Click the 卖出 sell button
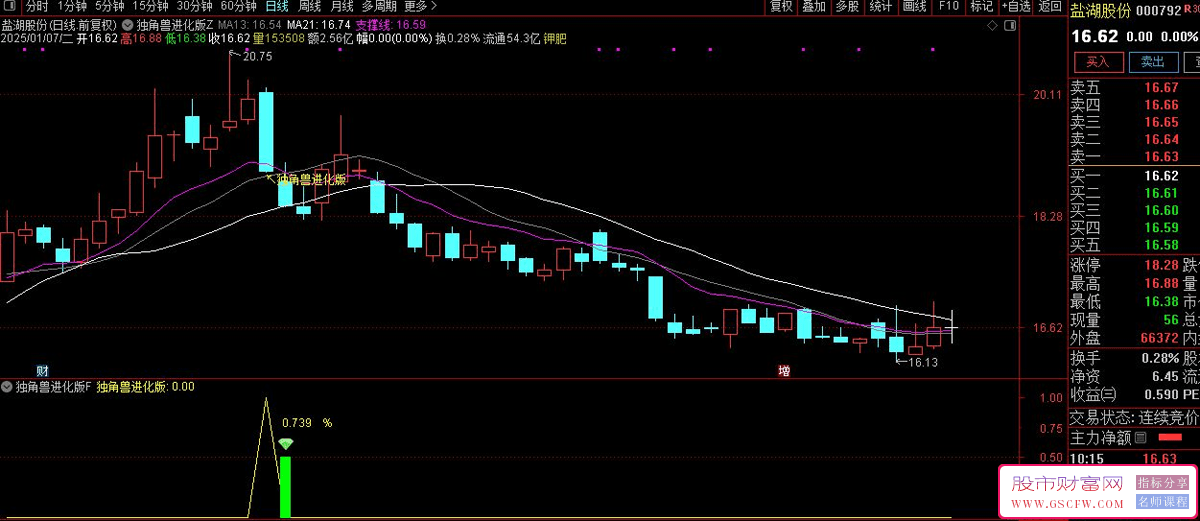Screen dimensions: 1200x521 coord(1153,62)
